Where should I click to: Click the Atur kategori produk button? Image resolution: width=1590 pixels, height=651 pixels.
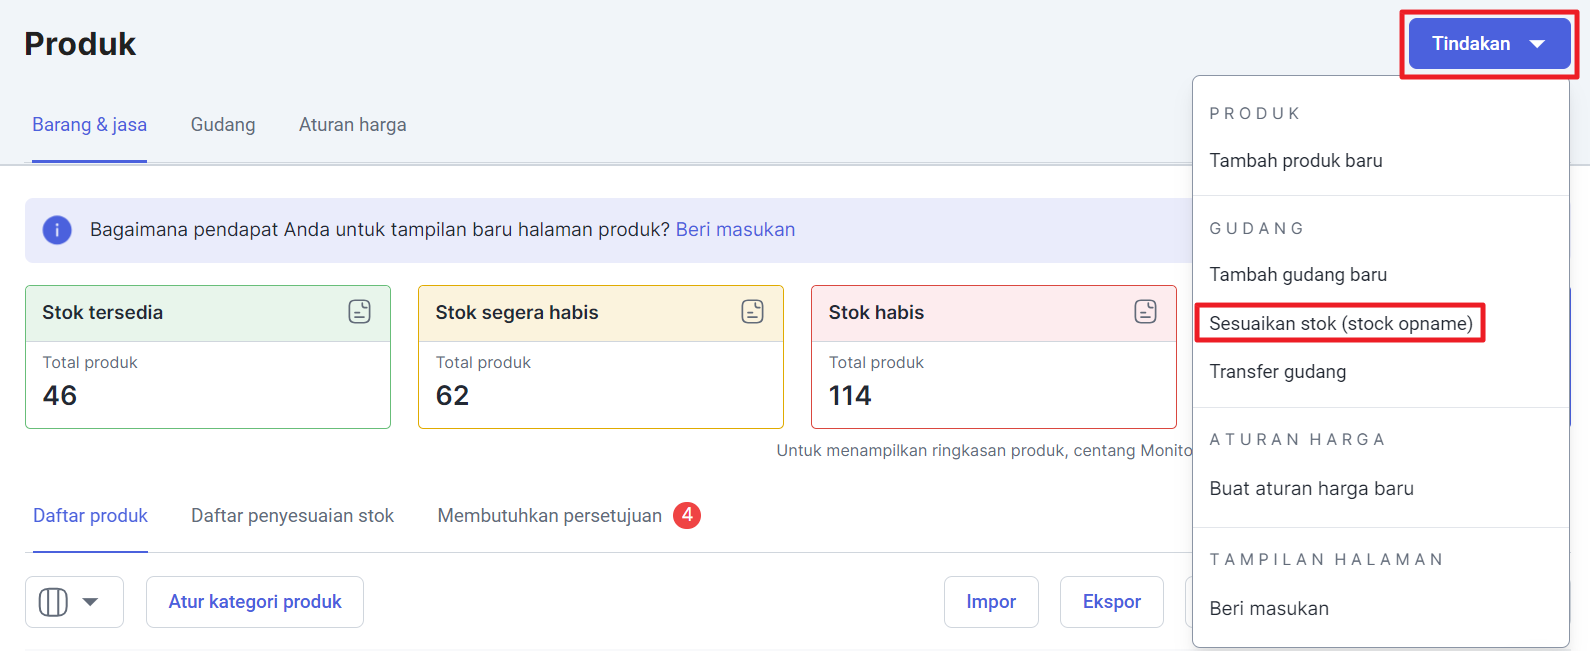[x=255, y=602]
